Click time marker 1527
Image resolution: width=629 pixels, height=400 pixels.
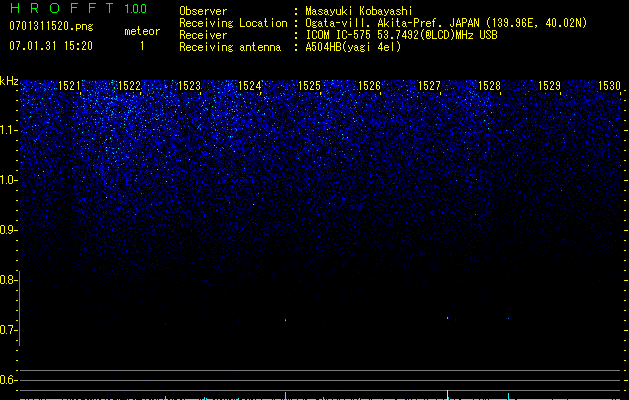tap(429, 86)
